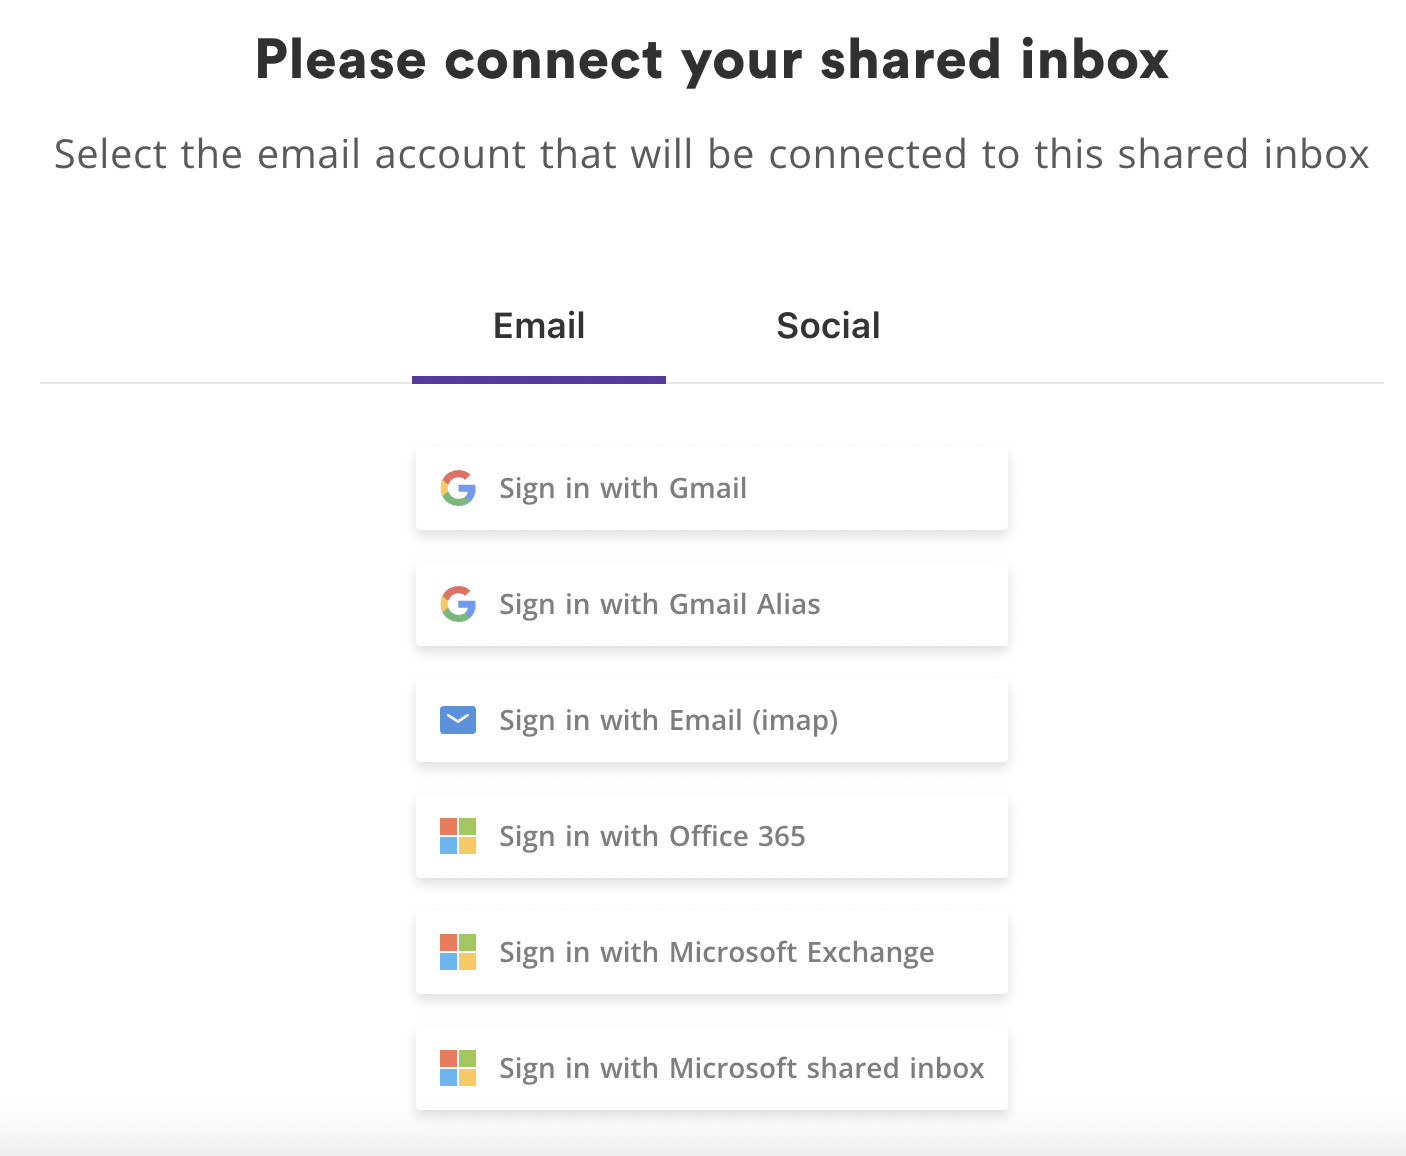Click the word 'Alias' in the Gmail Alias option
The height and width of the screenshot is (1156, 1406).
click(788, 604)
